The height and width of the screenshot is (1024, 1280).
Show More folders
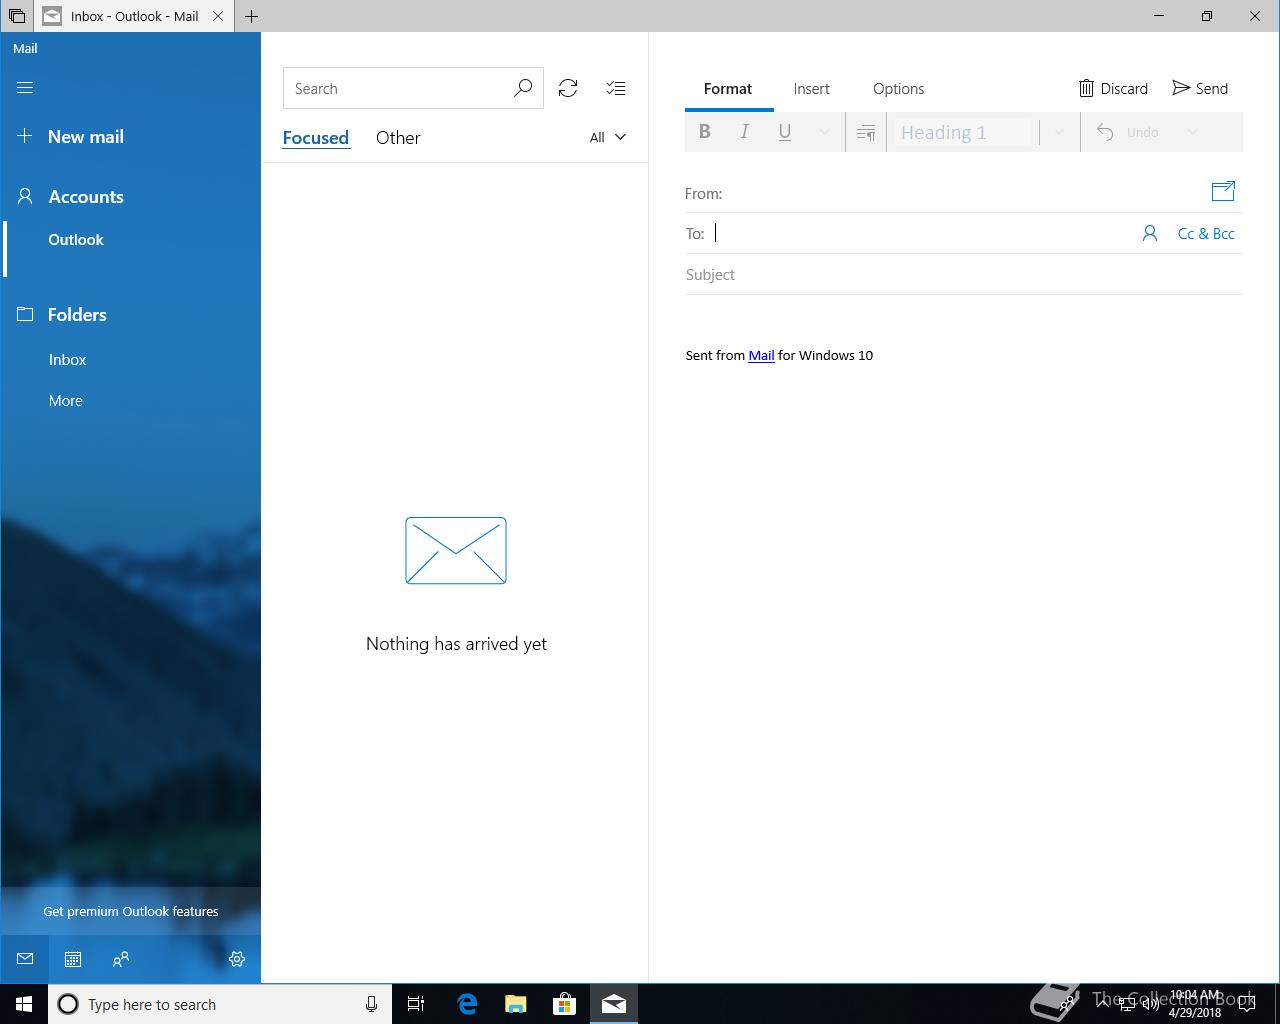pyautogui.click(x=66, y=401)
